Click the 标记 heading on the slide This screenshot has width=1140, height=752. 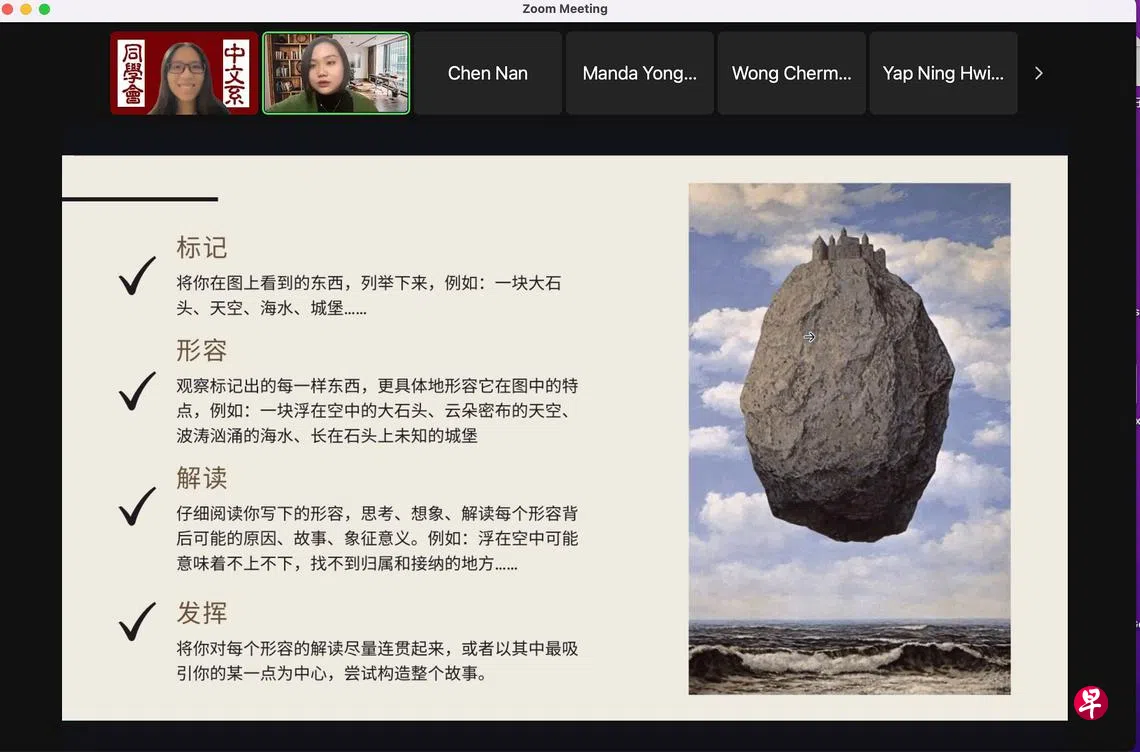(x=202, y=247)
